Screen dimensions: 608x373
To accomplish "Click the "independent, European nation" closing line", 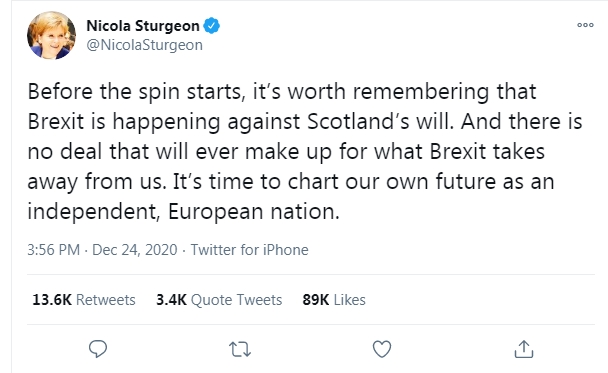I will (183, 212).
